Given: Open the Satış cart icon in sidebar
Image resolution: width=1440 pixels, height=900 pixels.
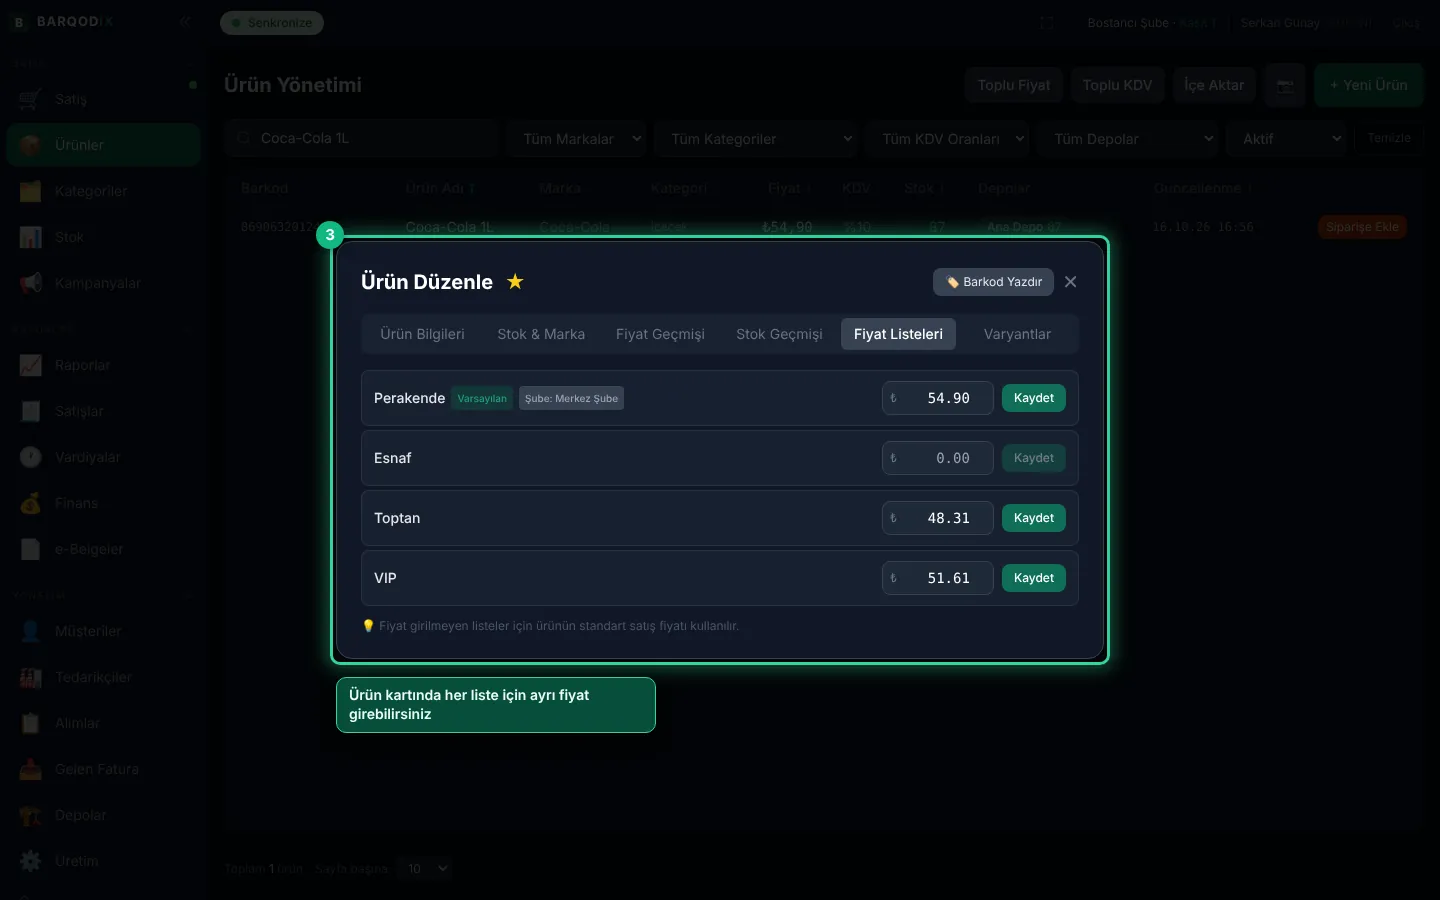Looking at the screenshot, I should (x=31, y=99).
